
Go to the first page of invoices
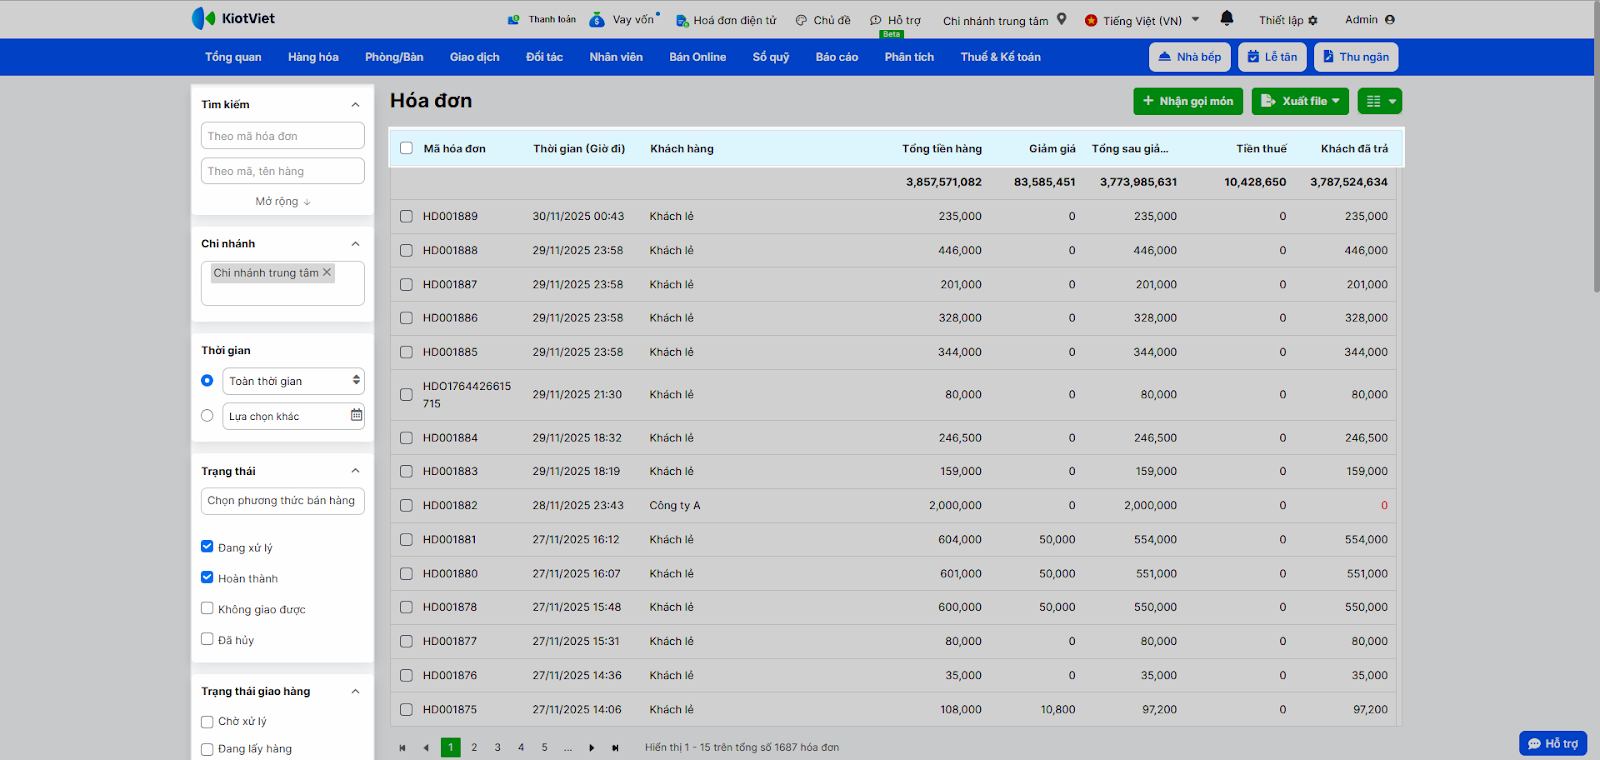click(x=402, y=748)
